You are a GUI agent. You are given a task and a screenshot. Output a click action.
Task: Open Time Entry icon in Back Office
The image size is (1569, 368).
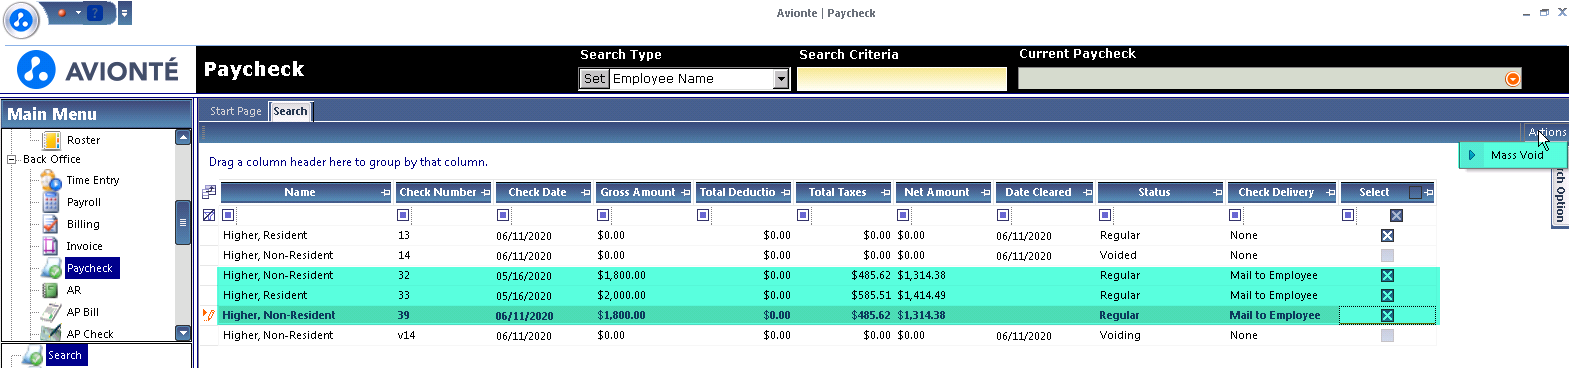[x=51, y=180]
